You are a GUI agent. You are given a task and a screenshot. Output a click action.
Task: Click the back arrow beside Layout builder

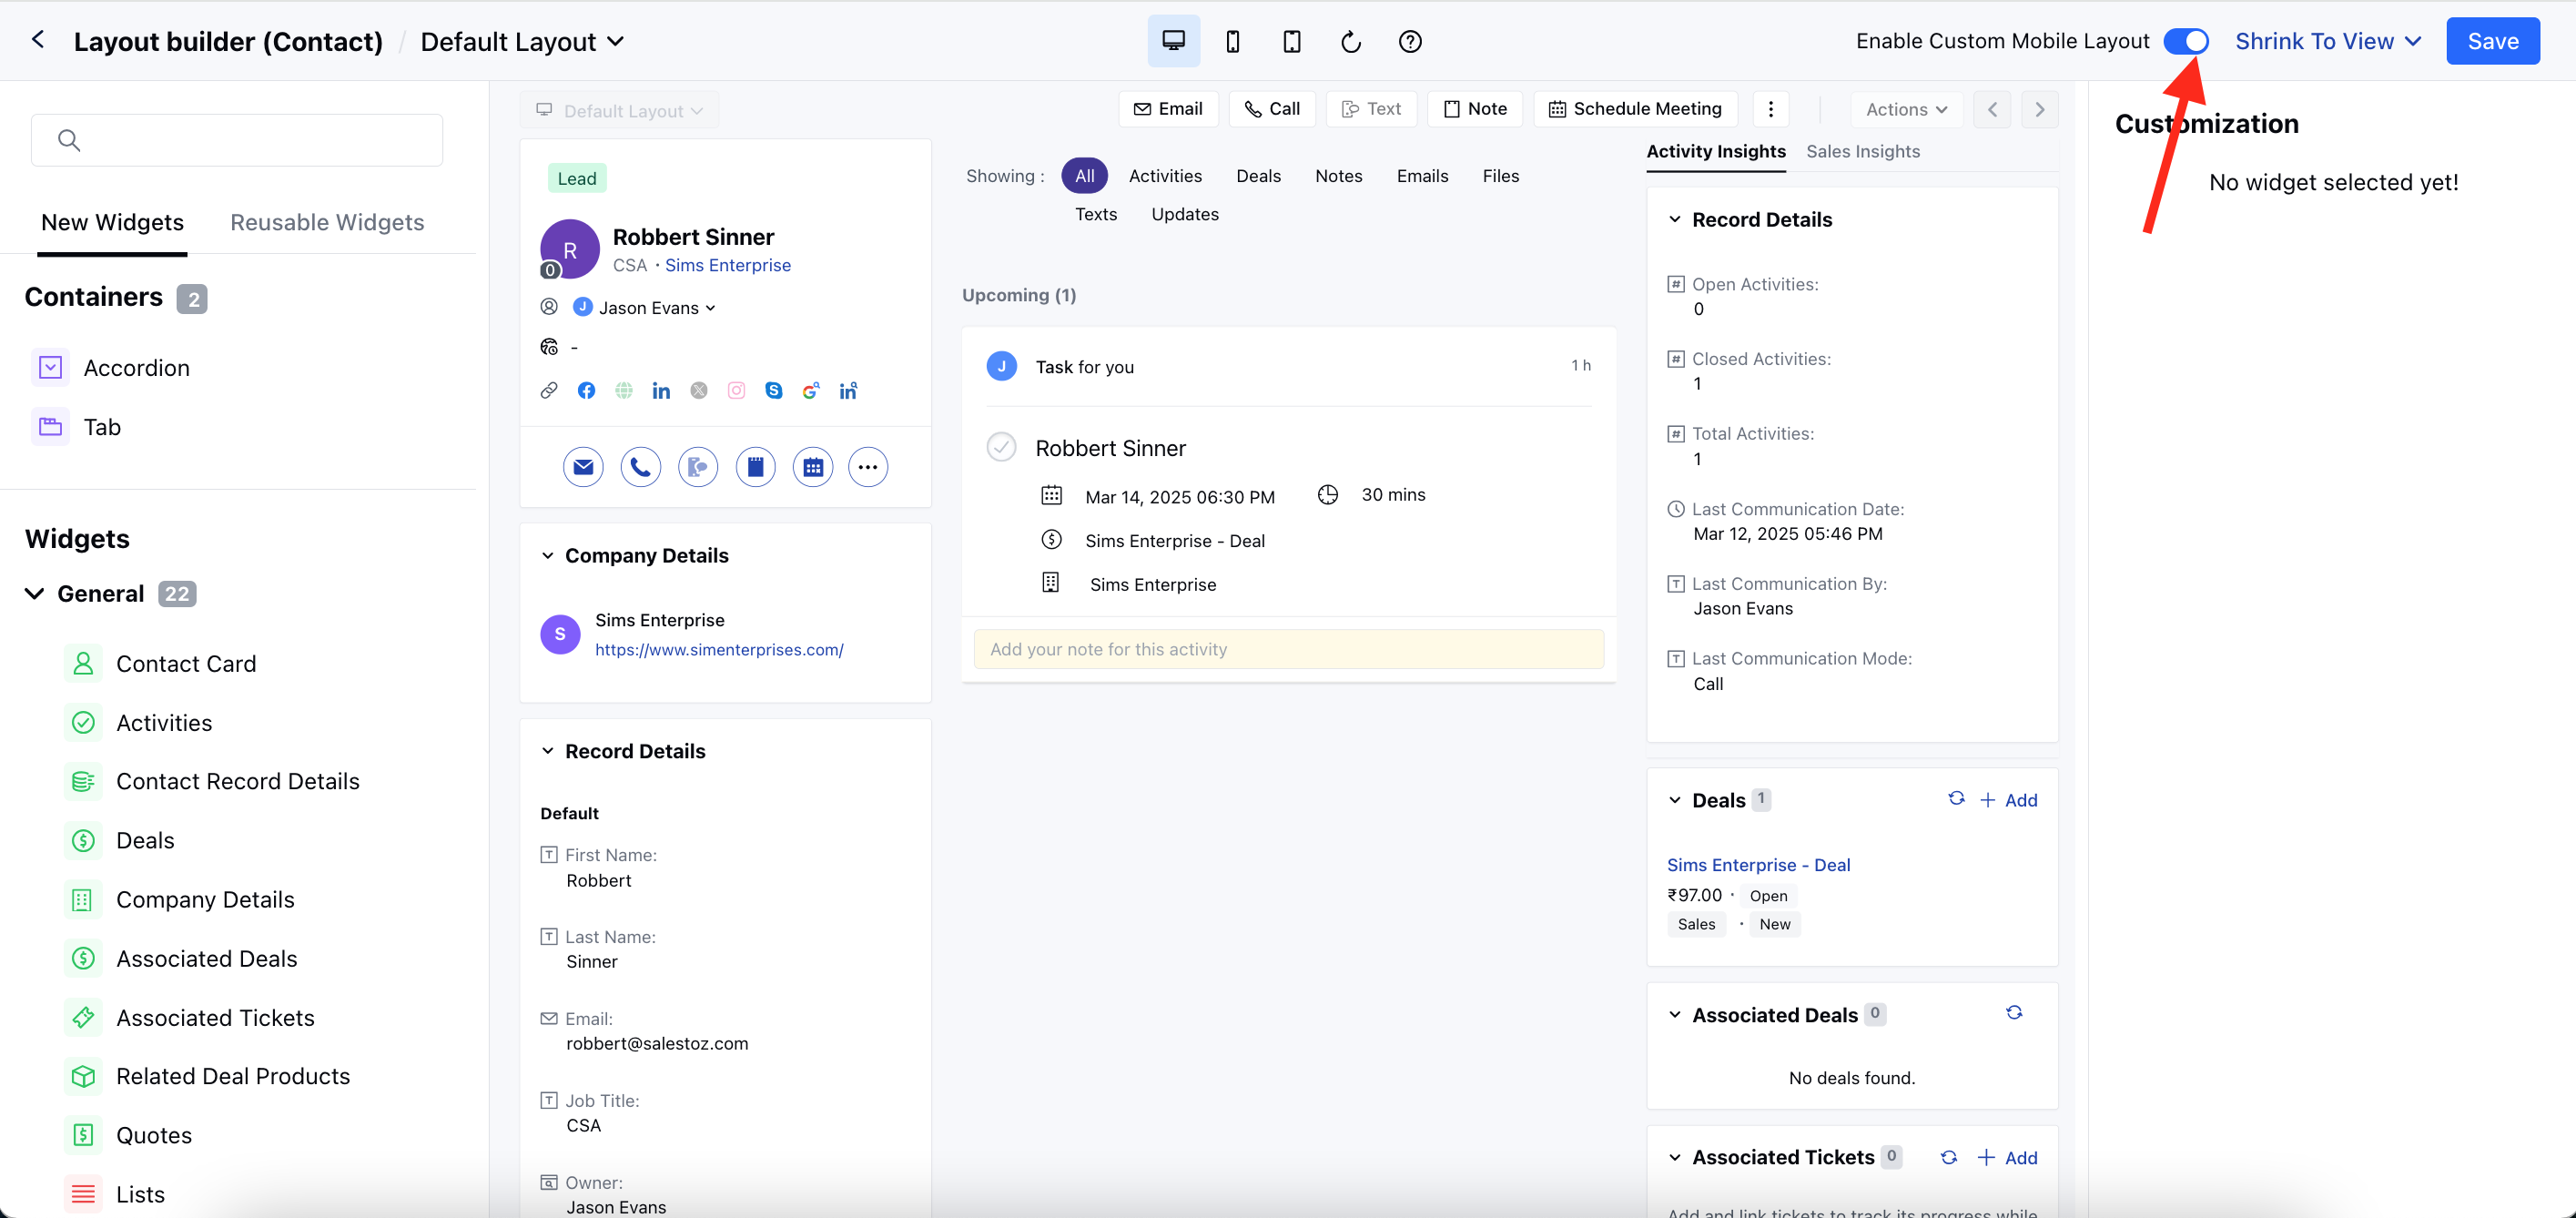38,40
